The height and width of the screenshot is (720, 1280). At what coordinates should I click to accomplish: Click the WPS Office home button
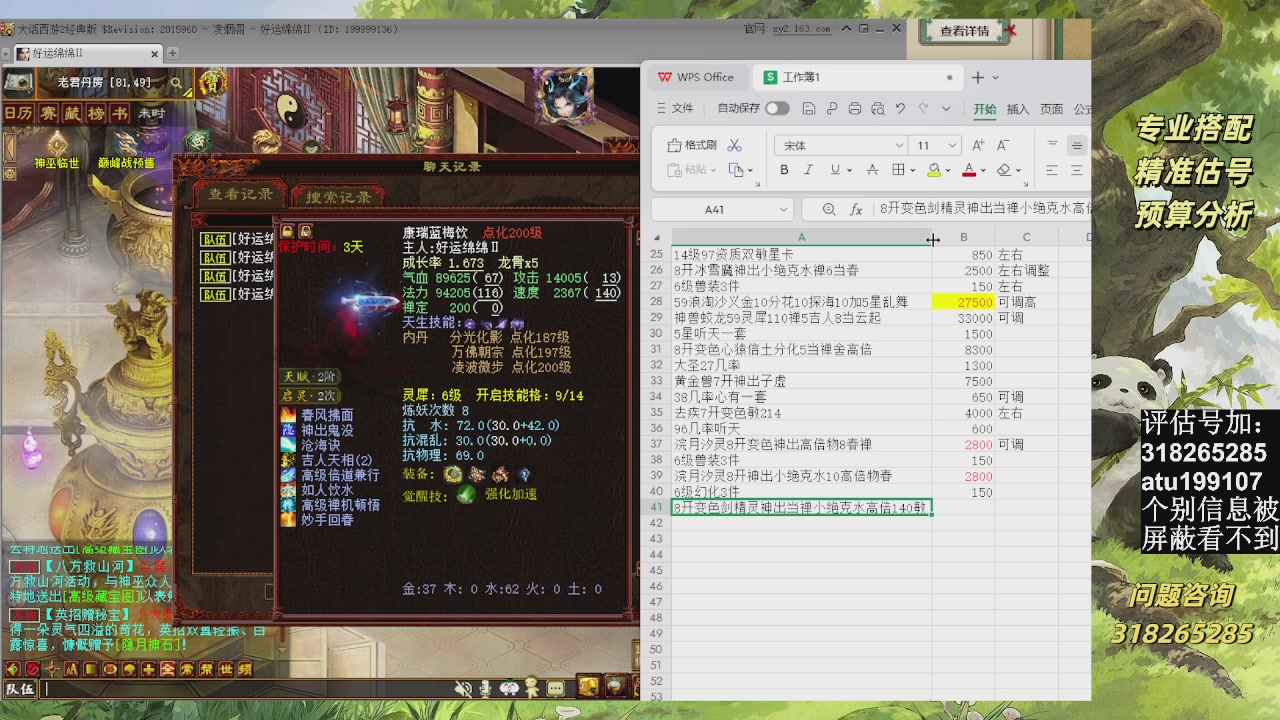[696, 77]
